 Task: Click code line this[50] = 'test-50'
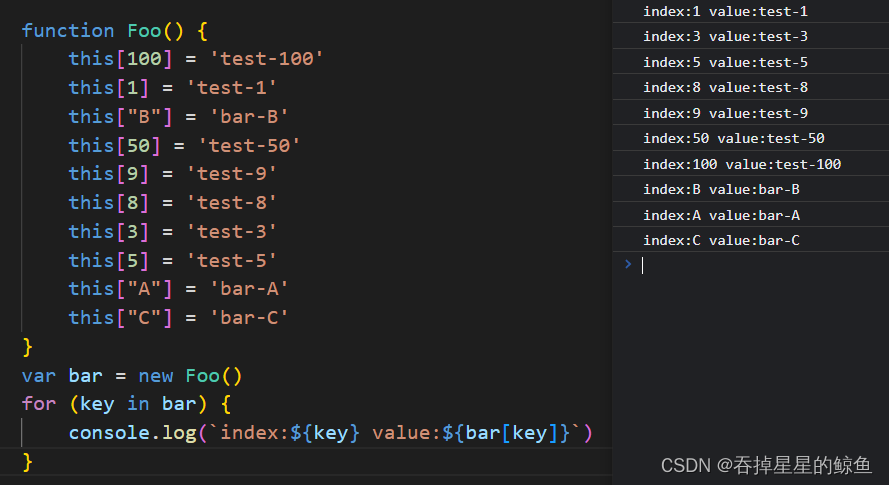(x=184, y=145)
